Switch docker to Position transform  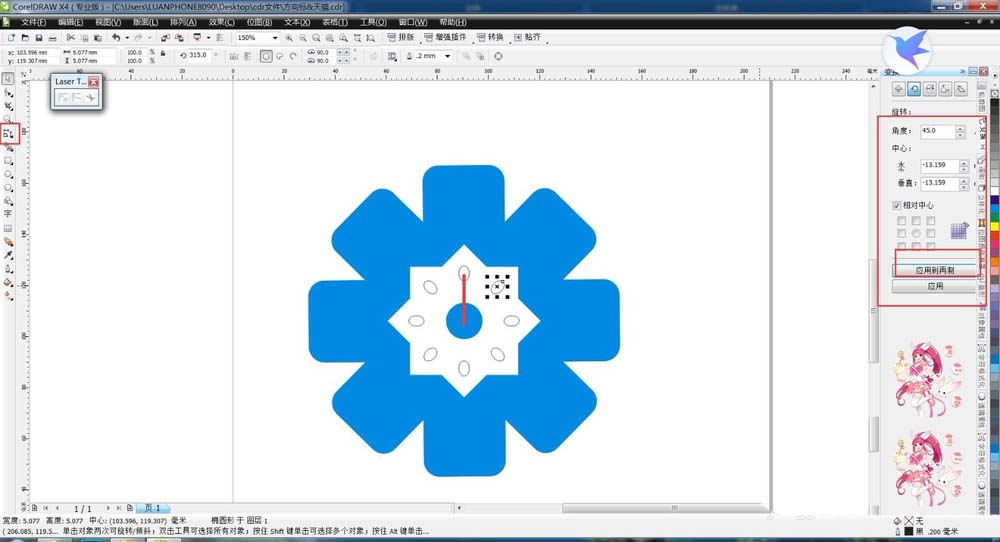898,89
